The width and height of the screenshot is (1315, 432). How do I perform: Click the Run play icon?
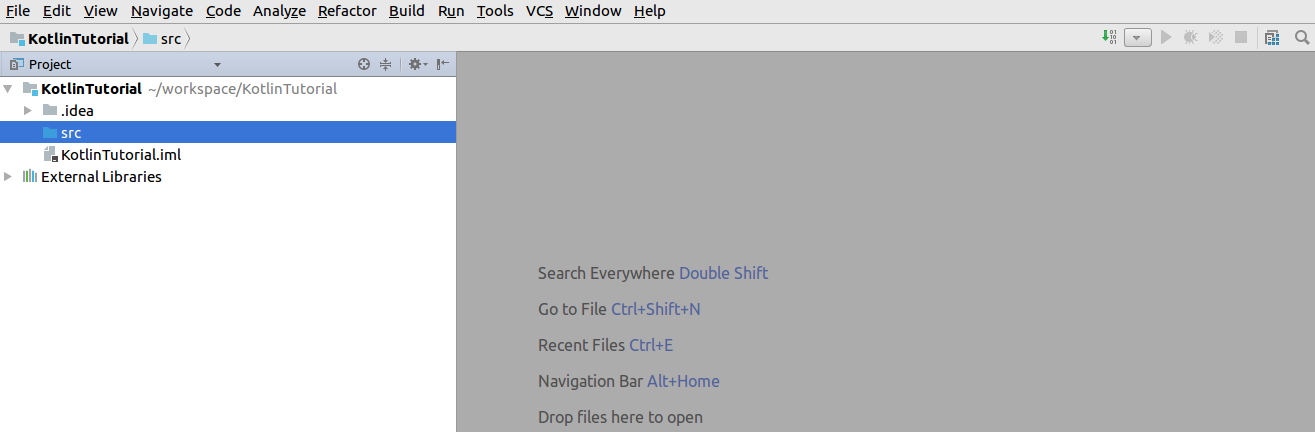click(1166, 37)
